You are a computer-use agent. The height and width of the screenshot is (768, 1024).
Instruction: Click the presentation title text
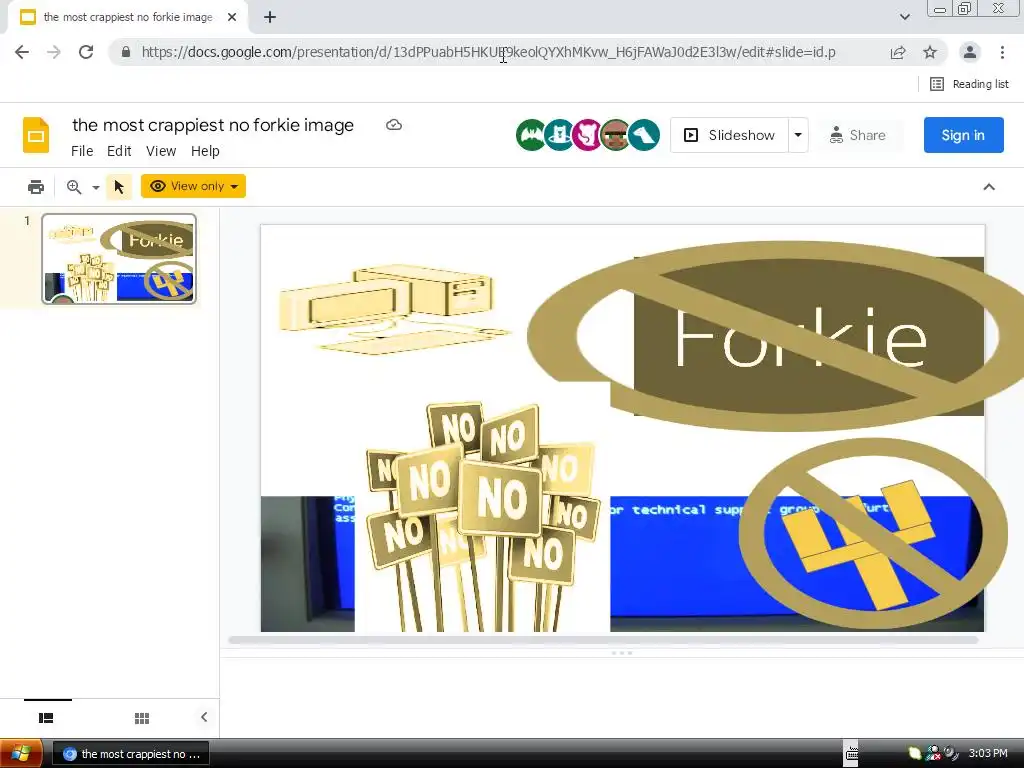point(213,125)
